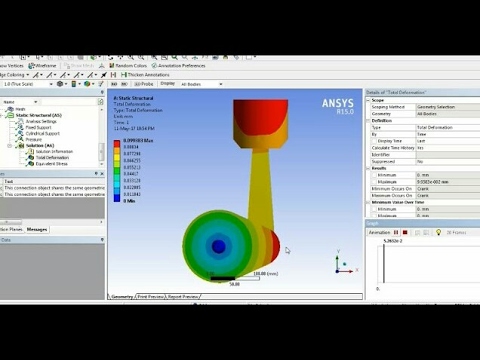This screenshot has height=360, width=480.
Task: Pin the Messages panel
Action: click(x=96, y=174)
